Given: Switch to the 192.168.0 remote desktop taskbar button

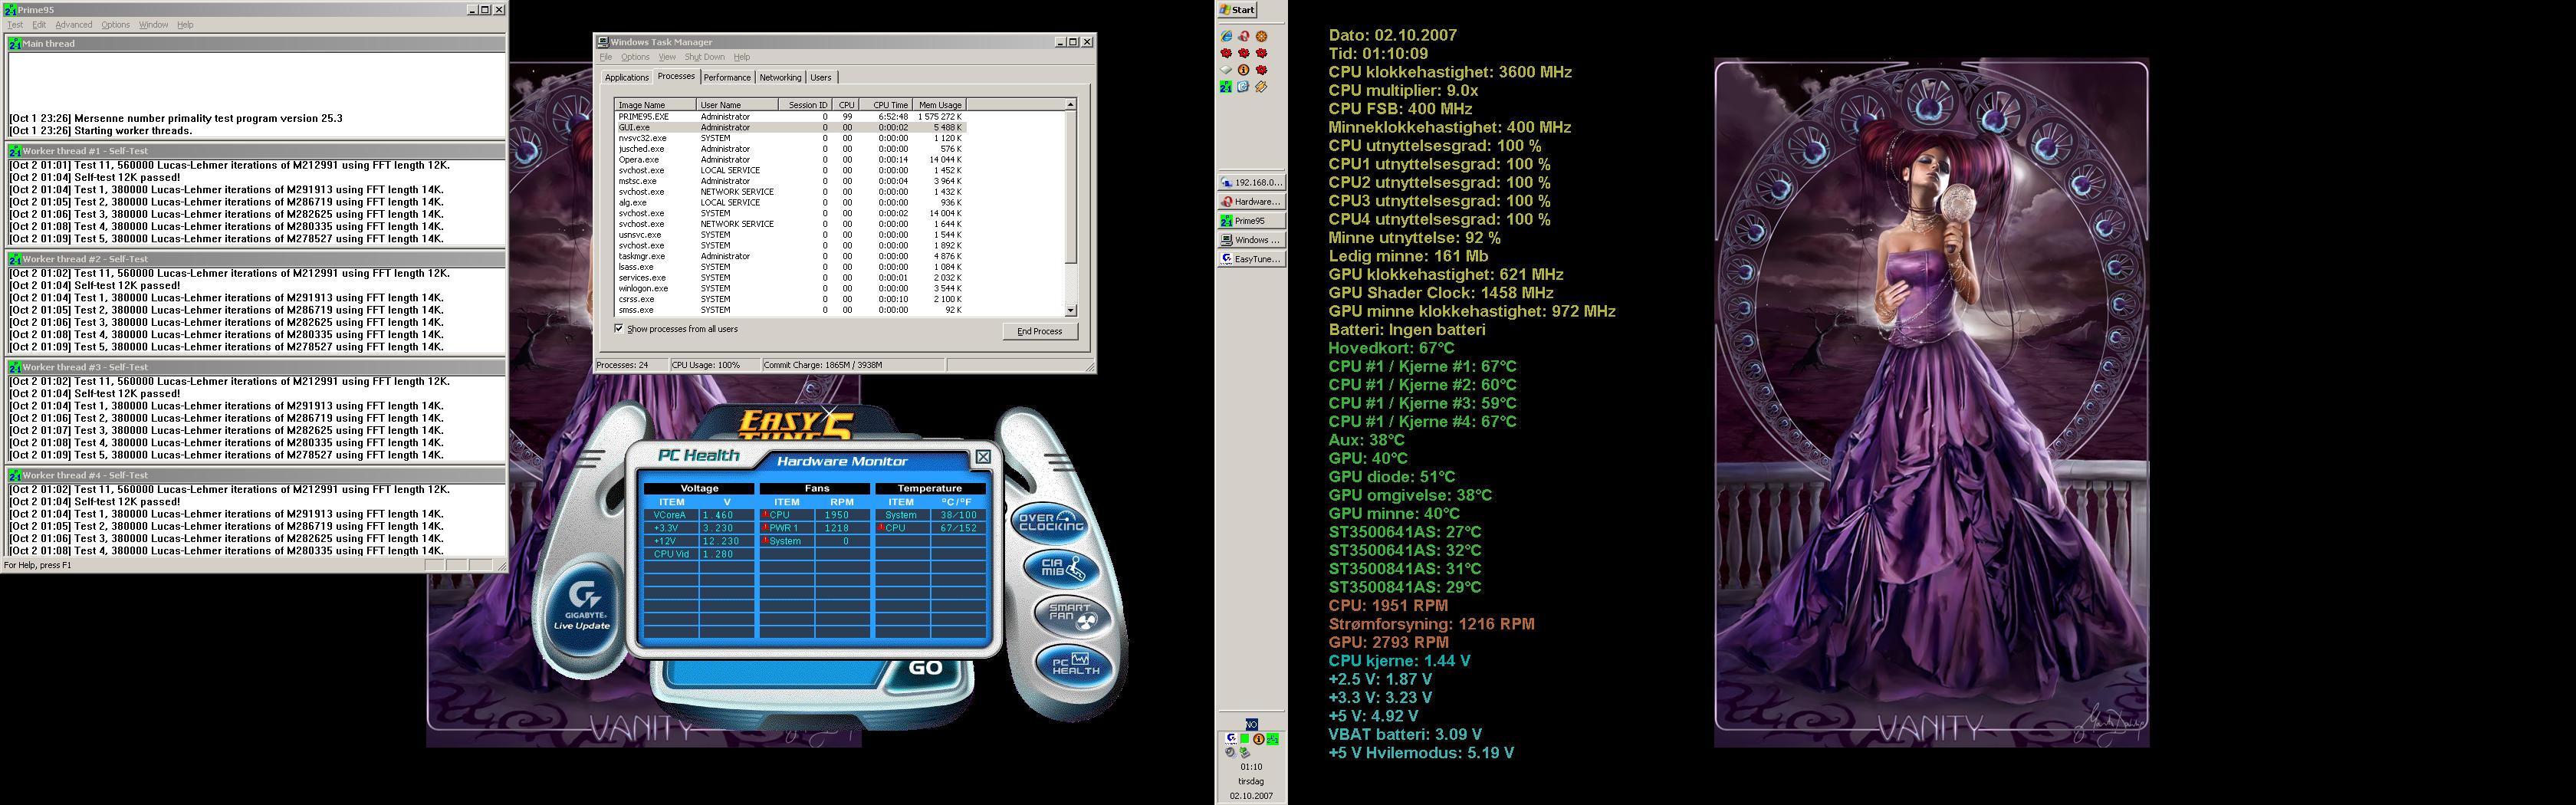Looking at the screenshot, I should tap(1252, 183).
